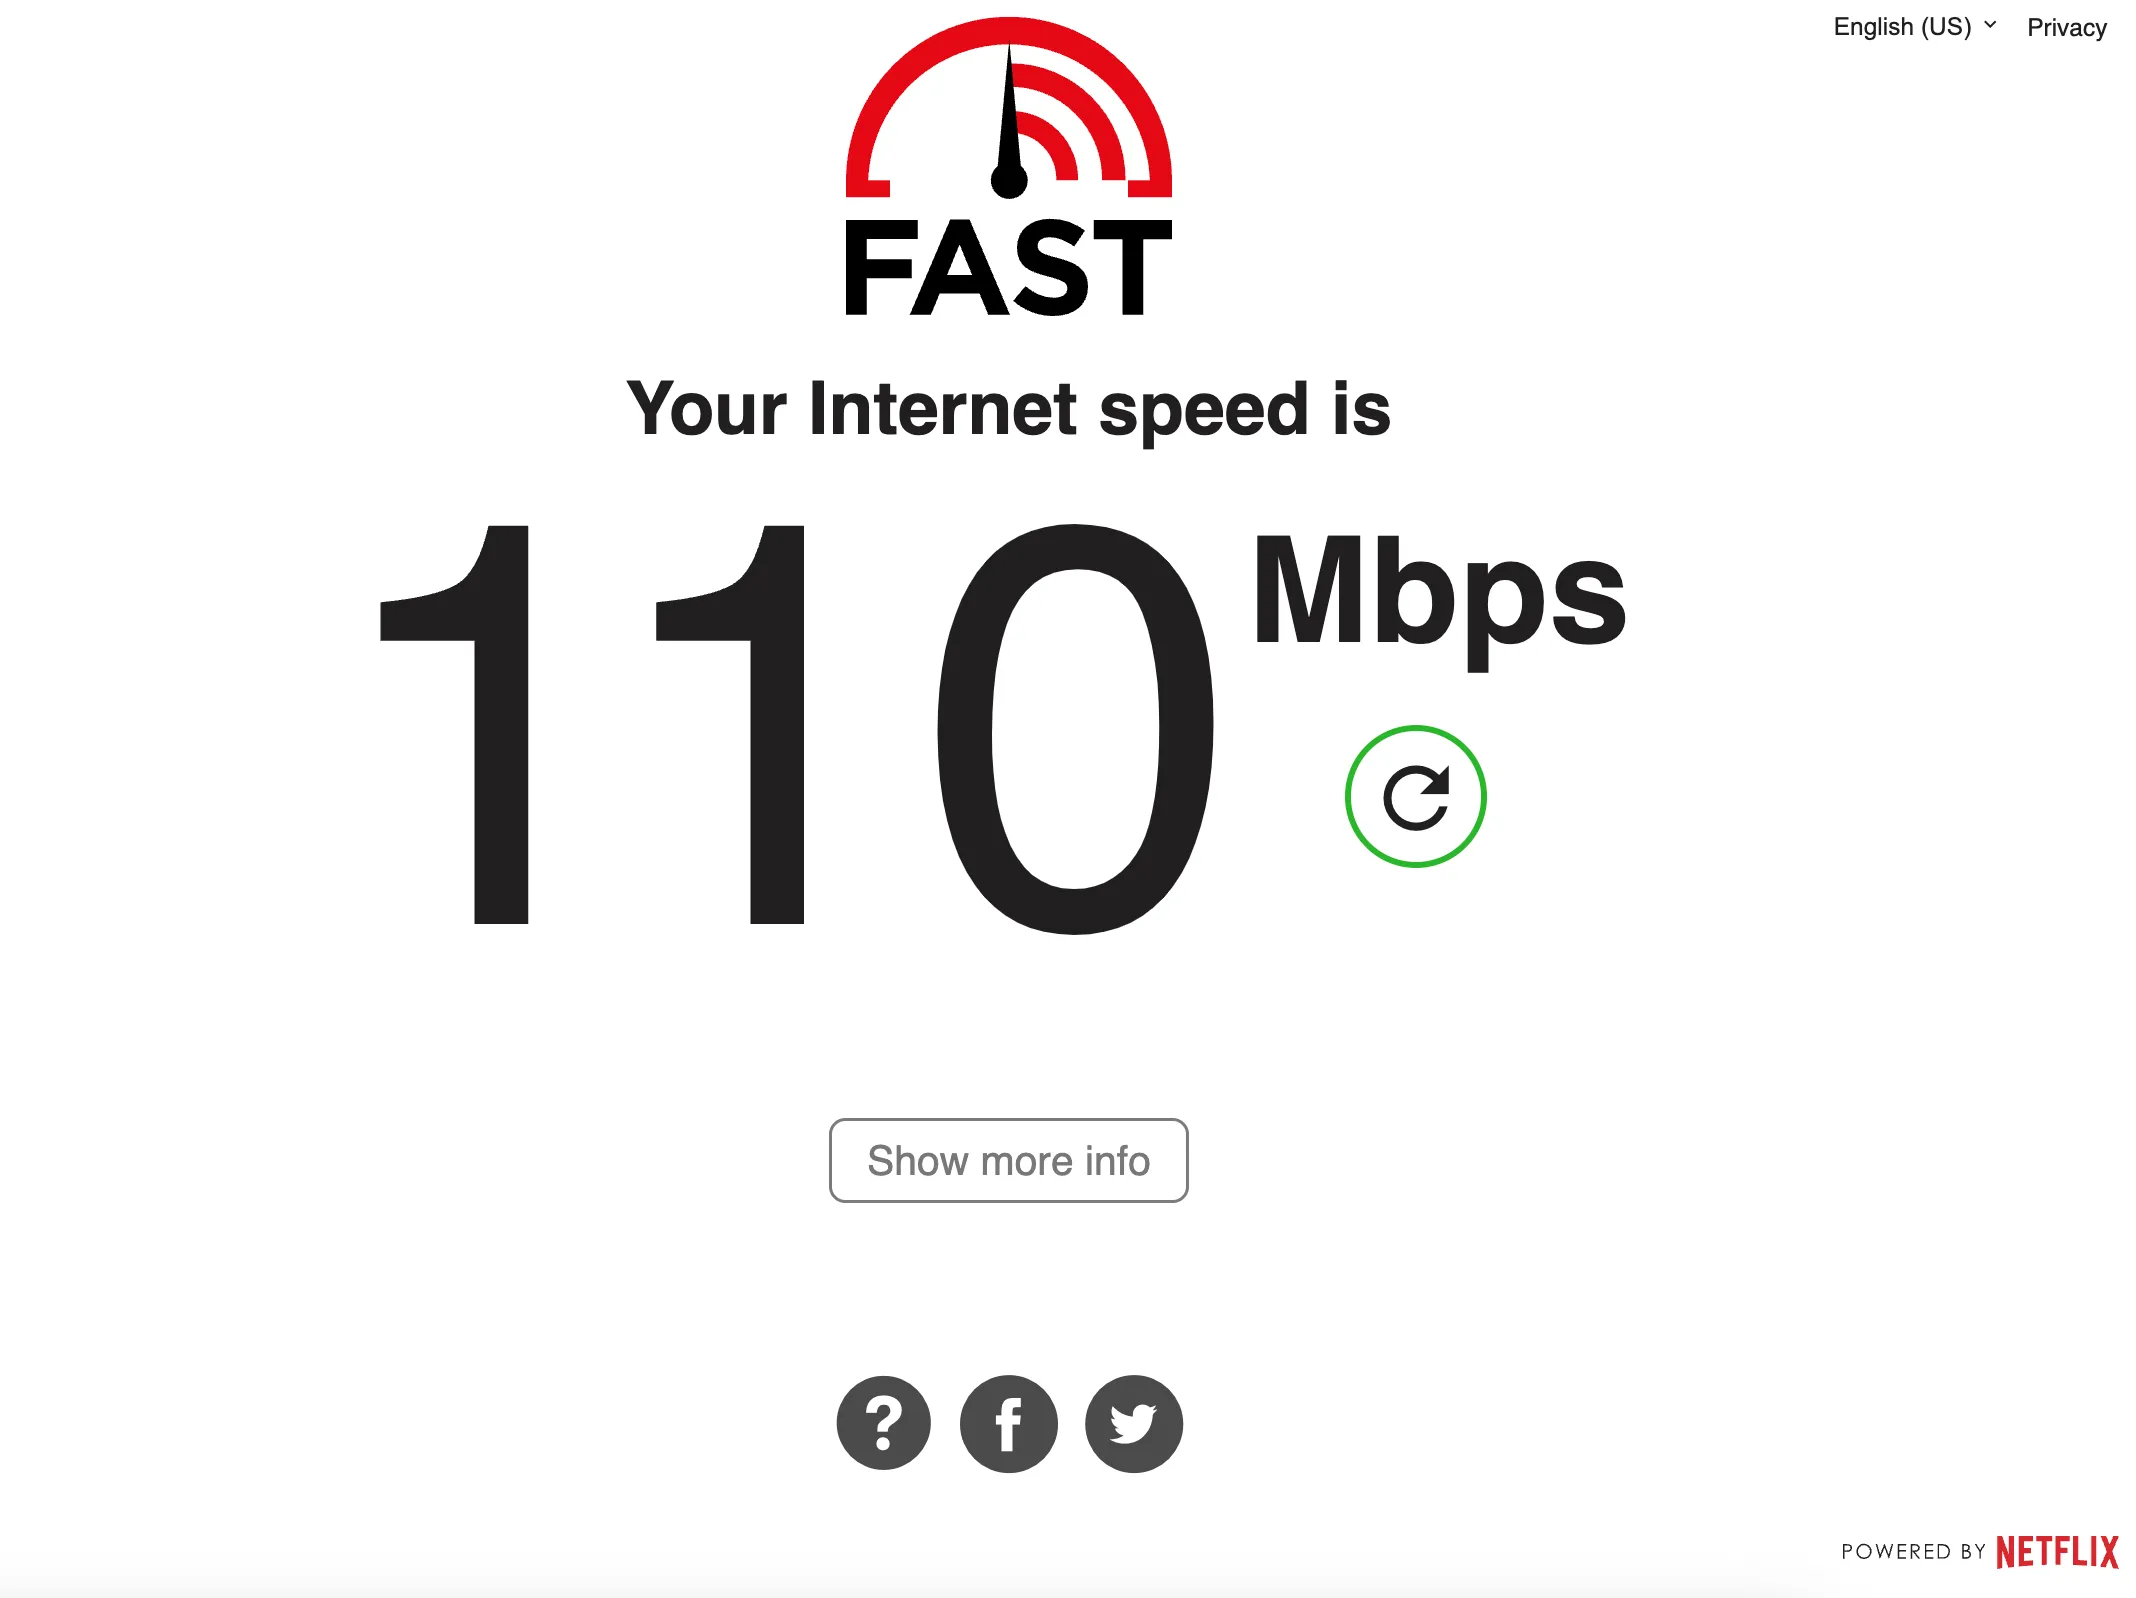Click the POWERED BY text
The image size is (2136, 1598).
(1913, 1552)
